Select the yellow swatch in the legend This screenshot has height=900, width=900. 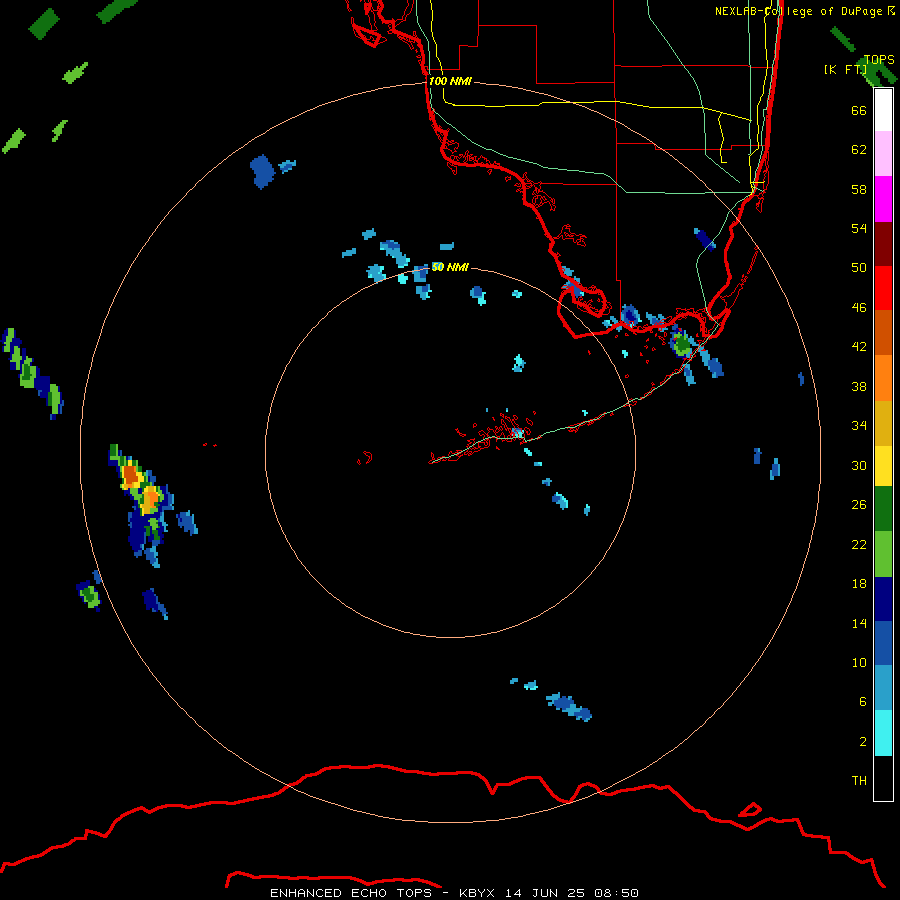(883, 465)
